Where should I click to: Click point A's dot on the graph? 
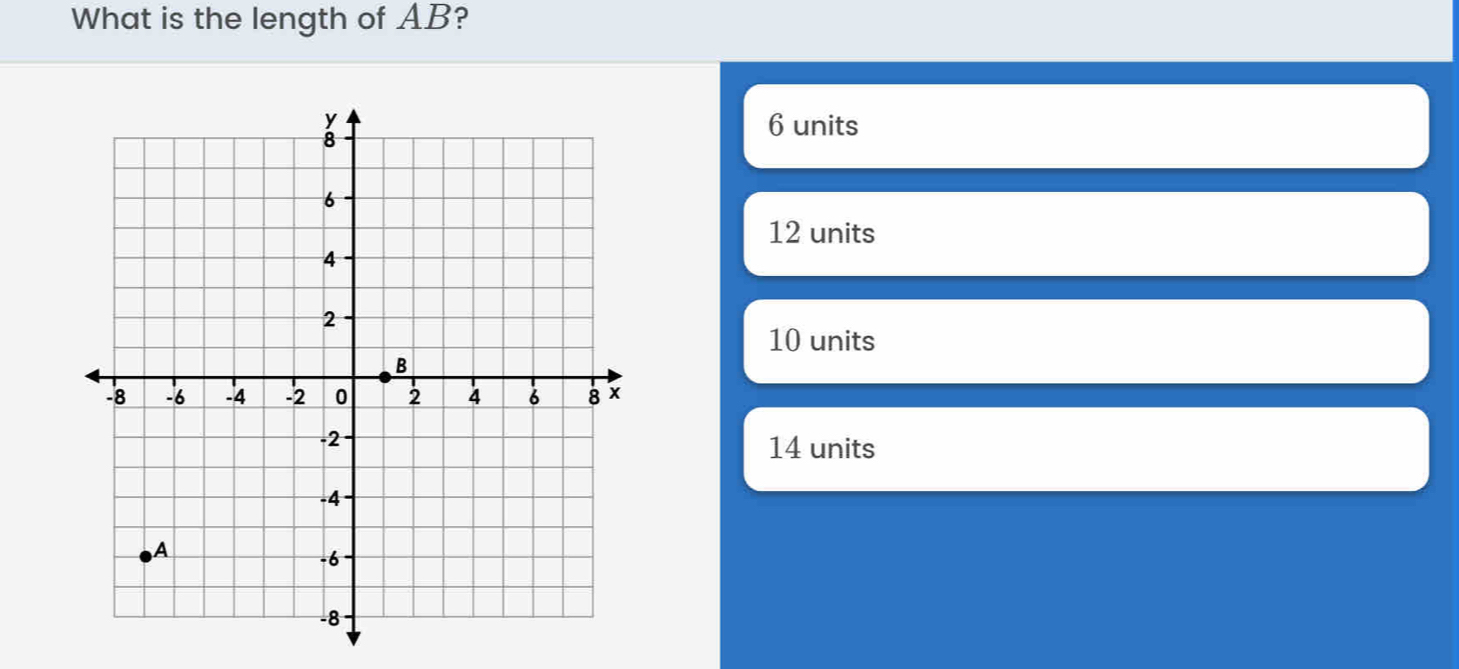click(x=146, y=557)
